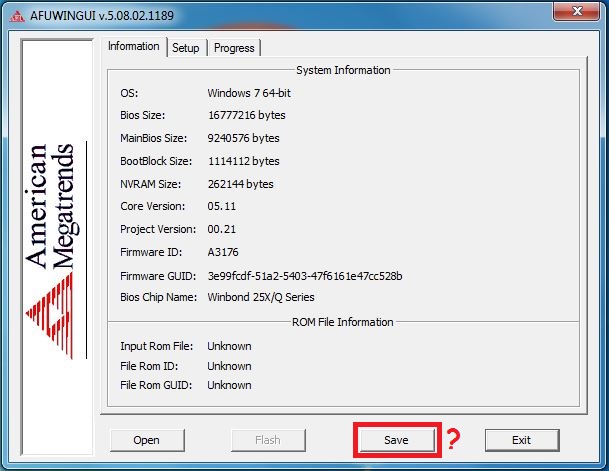Click the greyed-out Flash button
The height and width of the screenshot is (471, 609).
tap(268, 440)
